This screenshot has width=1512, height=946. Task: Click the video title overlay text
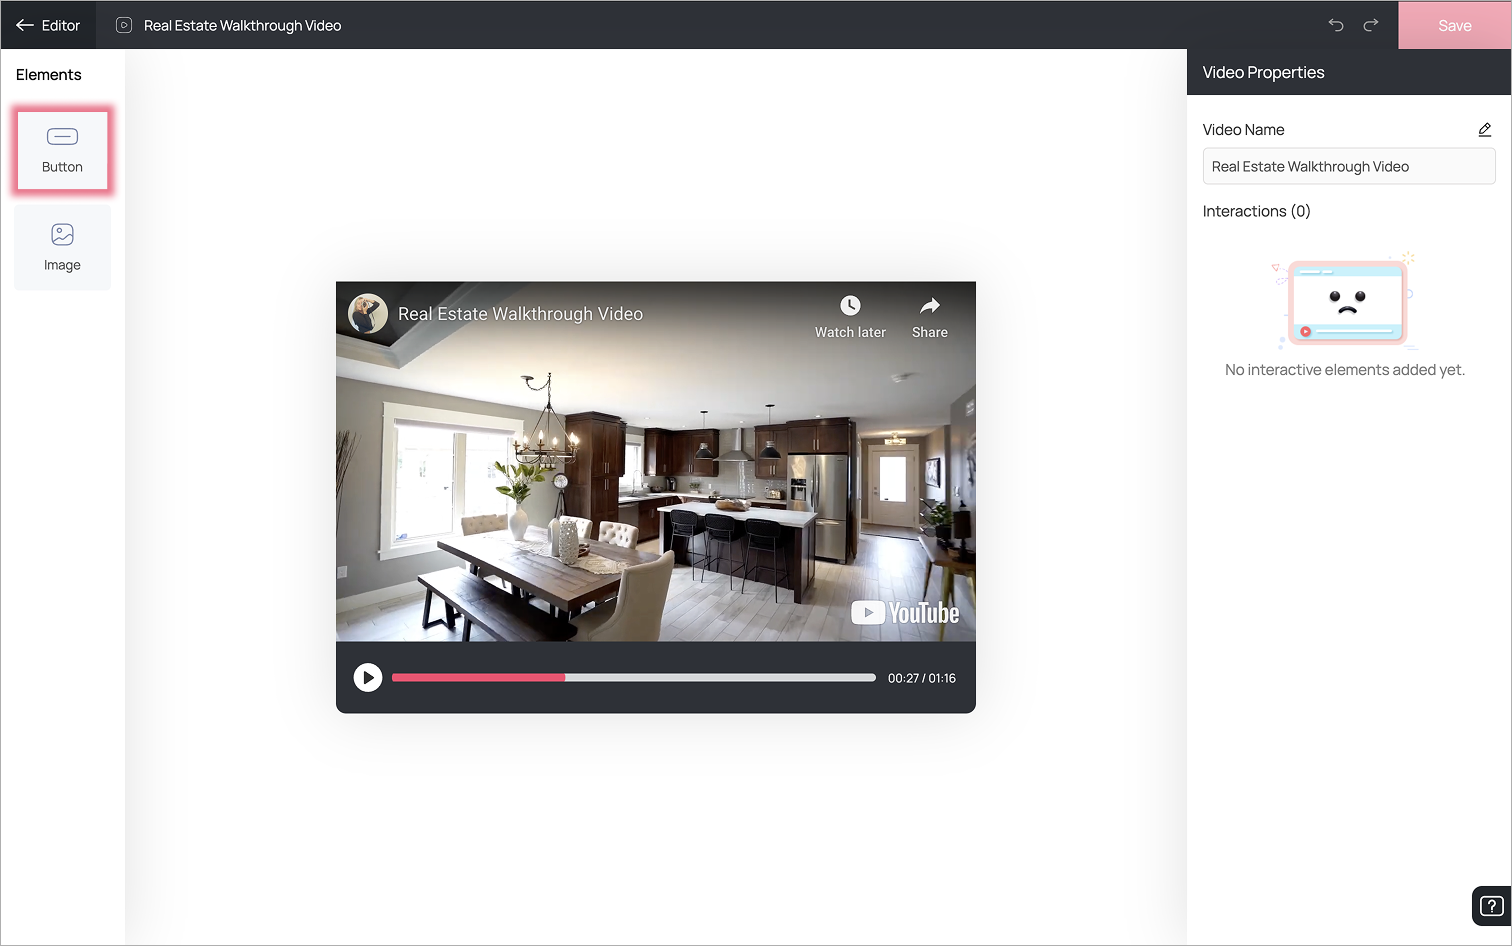coord(520,314)
